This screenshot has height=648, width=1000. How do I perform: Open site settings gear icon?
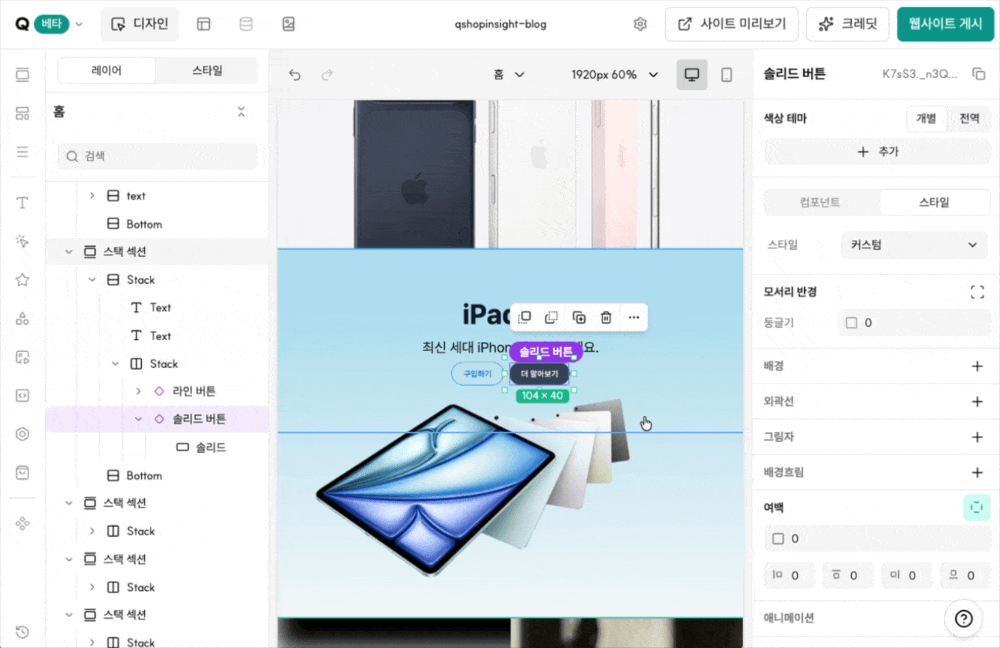pyautogui.click(x=640, y=24)
